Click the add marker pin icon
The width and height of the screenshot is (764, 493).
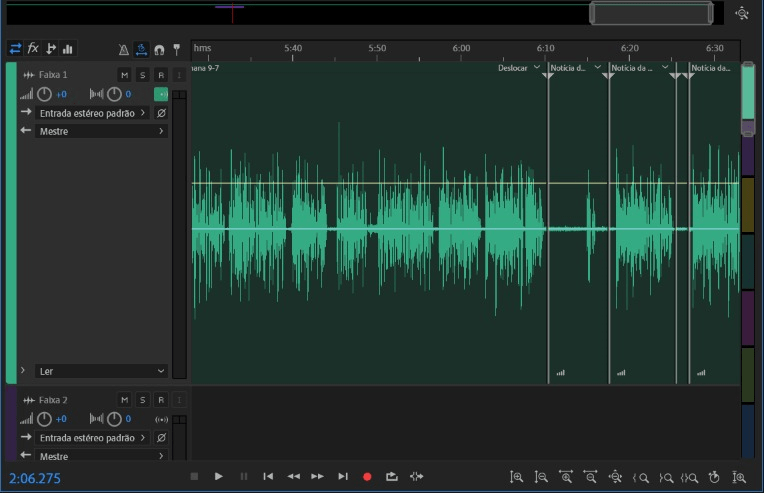(x=176, y=49)
